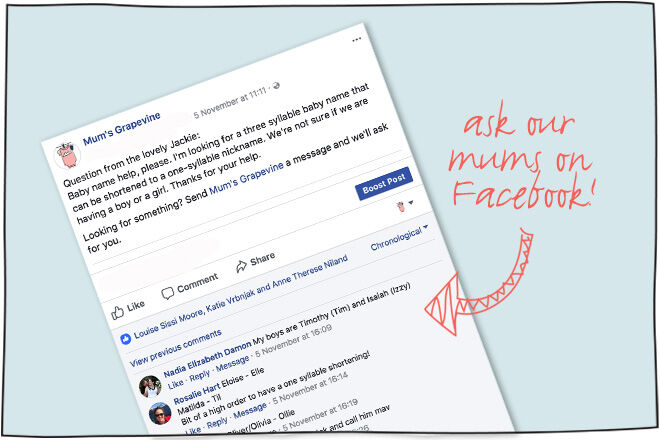Click the Share arrow icon

pos(241,266)
